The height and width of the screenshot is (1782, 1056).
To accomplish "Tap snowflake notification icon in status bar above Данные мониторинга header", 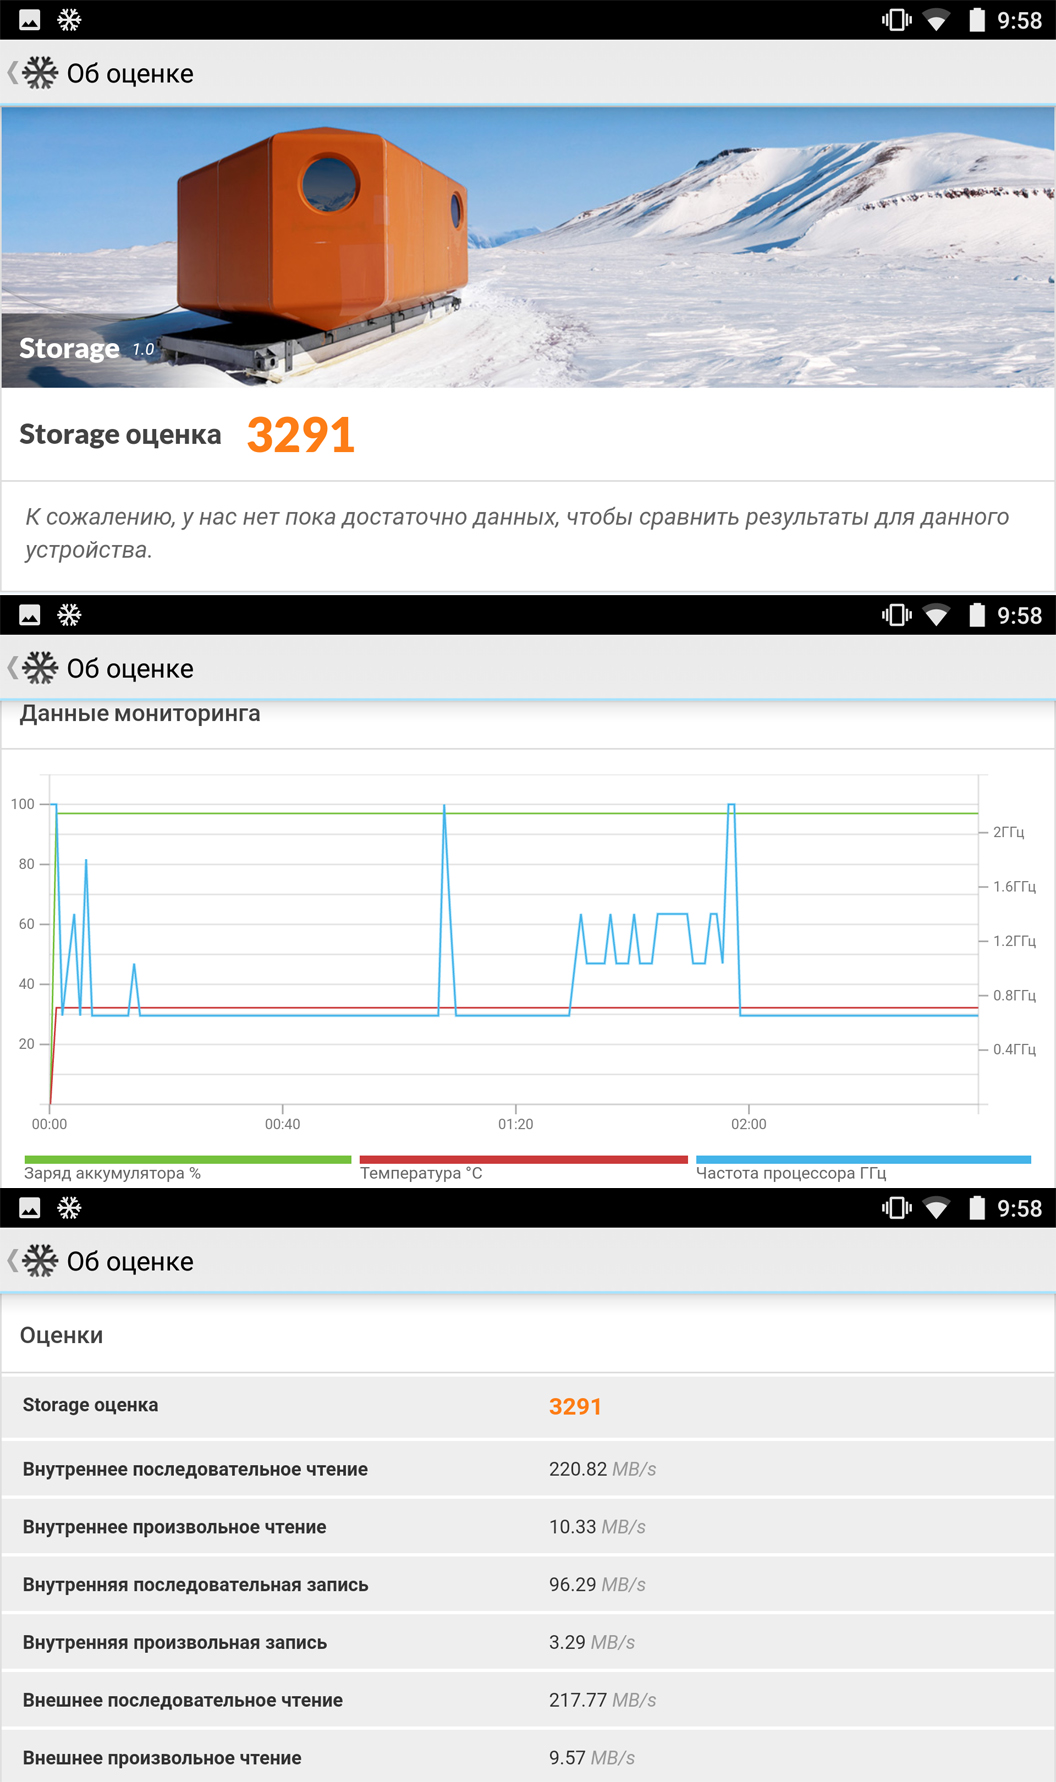I will 69,615.
